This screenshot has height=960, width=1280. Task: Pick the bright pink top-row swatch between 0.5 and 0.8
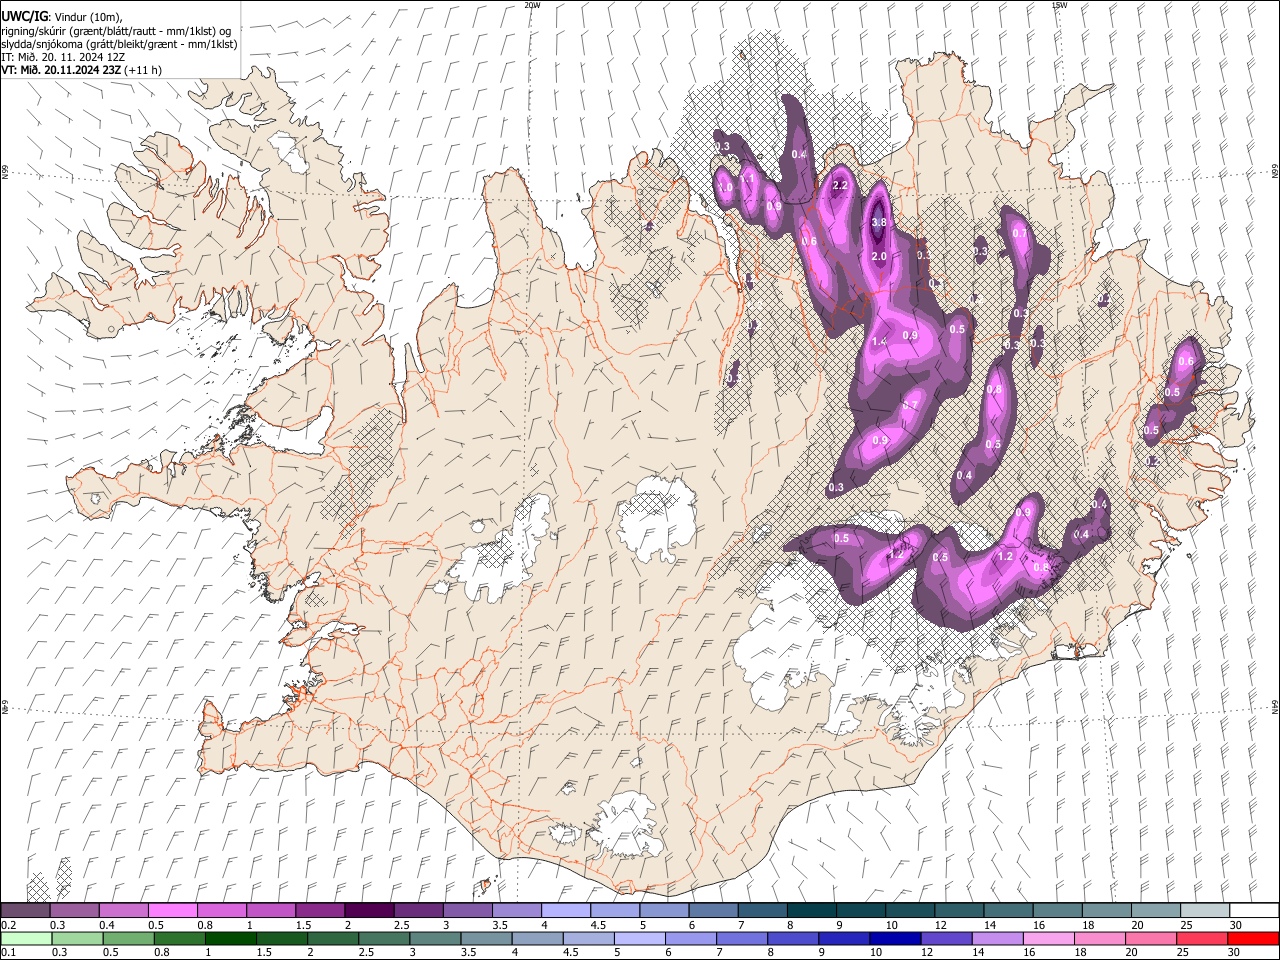(x=172, y=911)
